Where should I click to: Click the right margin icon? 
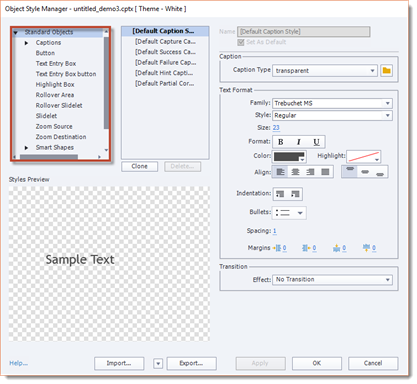(306, 248)
